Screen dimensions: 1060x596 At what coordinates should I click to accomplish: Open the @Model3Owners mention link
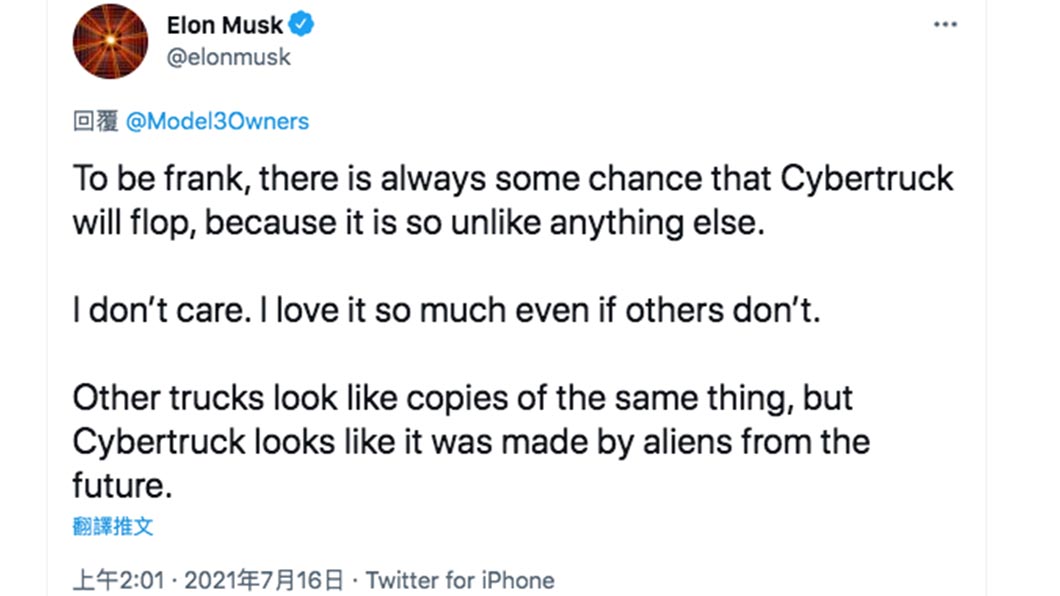tap(217, 122)
